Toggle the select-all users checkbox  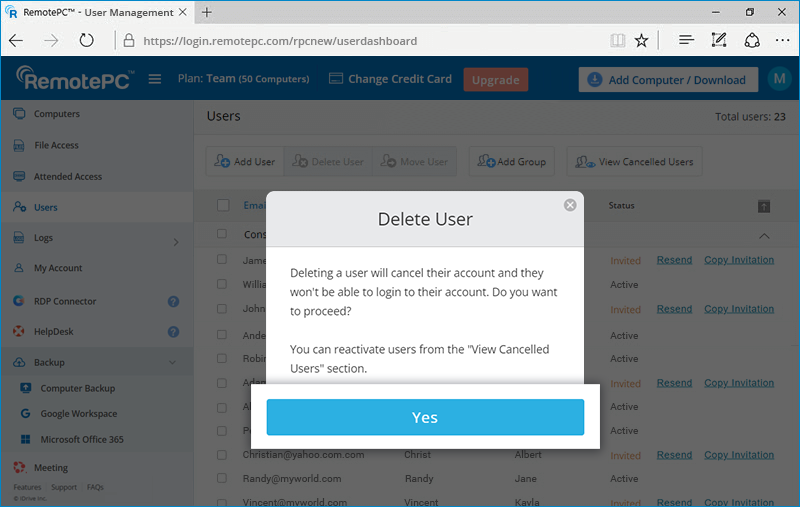tap(223, 206)
